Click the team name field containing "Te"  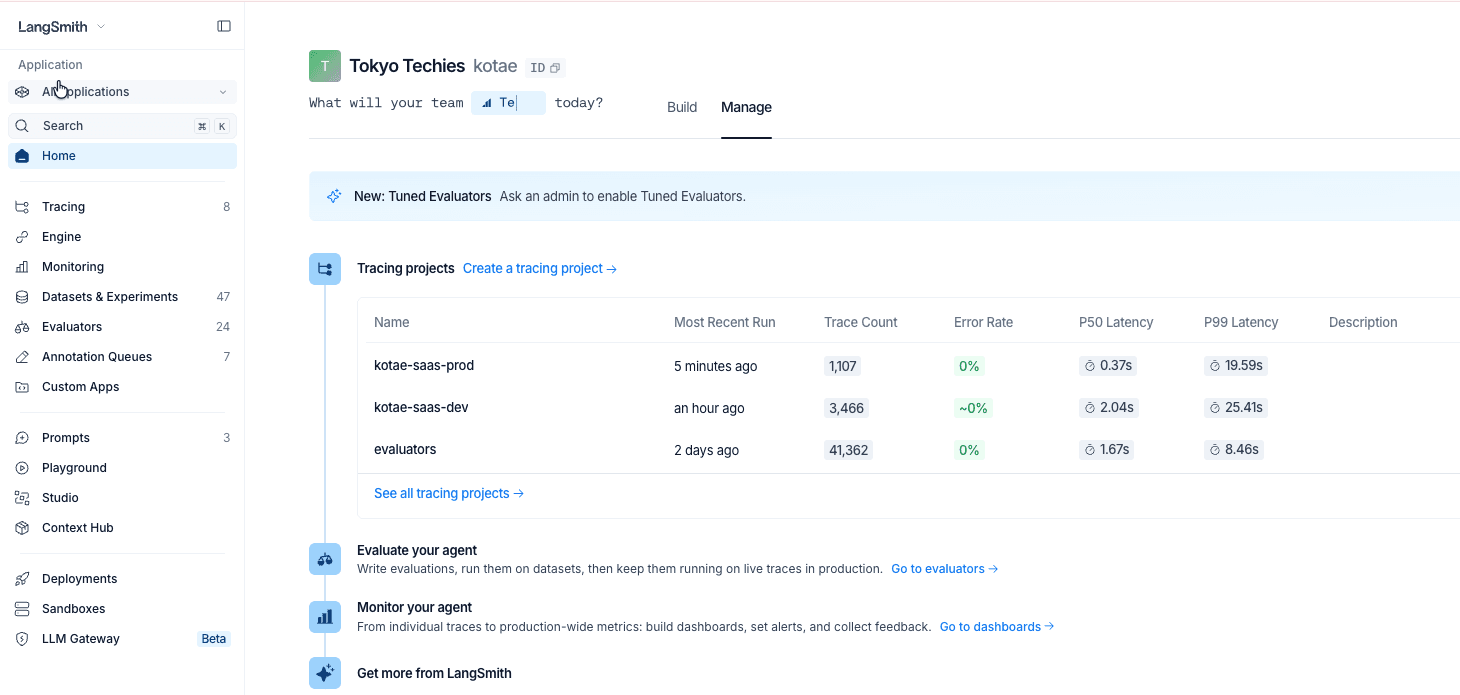508,103
